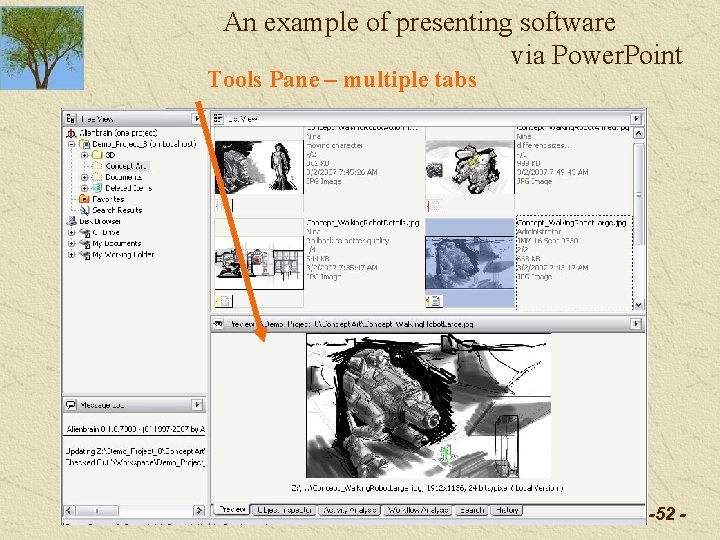720x540 pixels.
Task: Click status icon under the multi-sided robot thumbnail
Action: coord(433,206)
